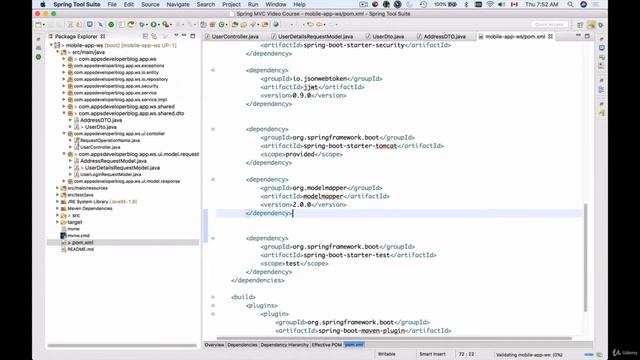The width and height of the screenshot is (640, 360).
Task: Collapse the mobile-app-ws project node
Action: pos(51,45)
